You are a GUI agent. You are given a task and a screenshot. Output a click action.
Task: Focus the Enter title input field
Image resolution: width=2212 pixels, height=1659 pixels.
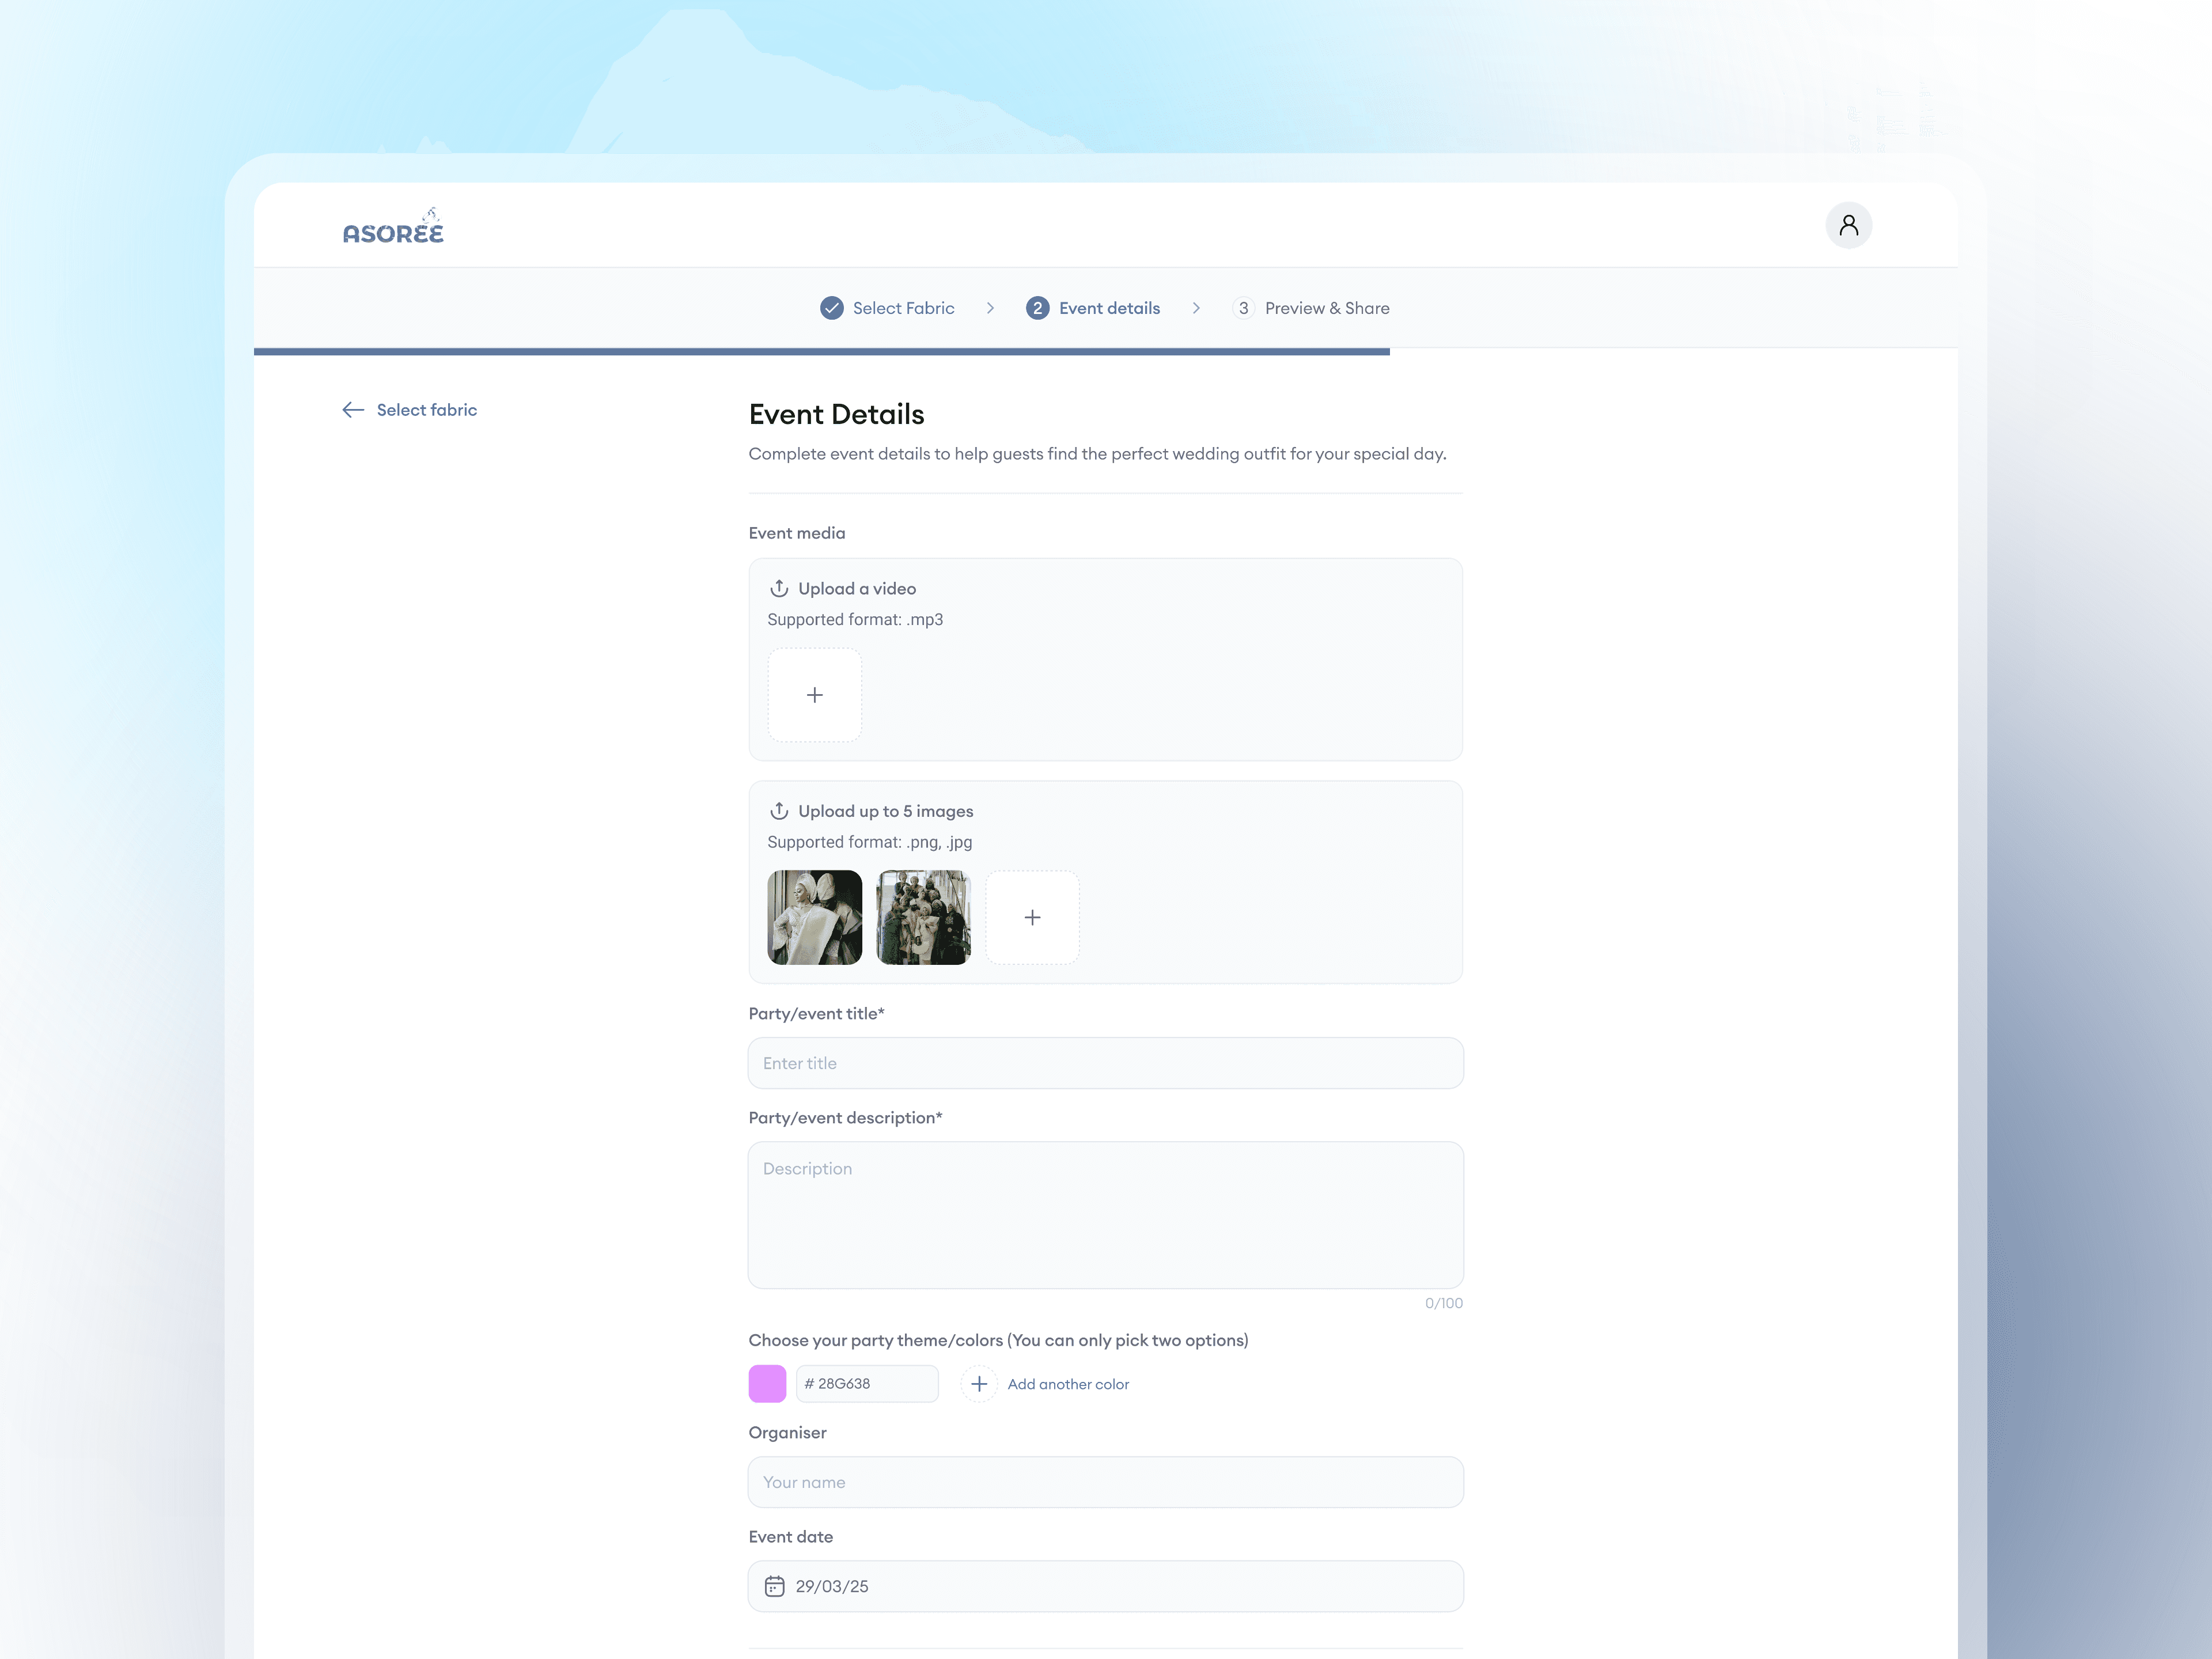pos(1105,1063)
